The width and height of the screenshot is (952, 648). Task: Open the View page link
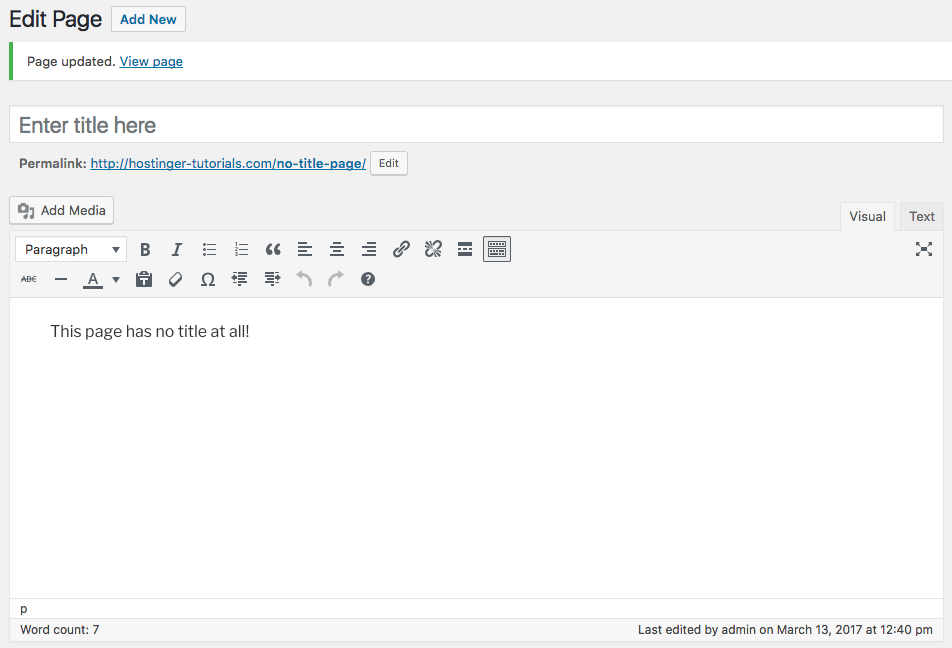point(150,61)
